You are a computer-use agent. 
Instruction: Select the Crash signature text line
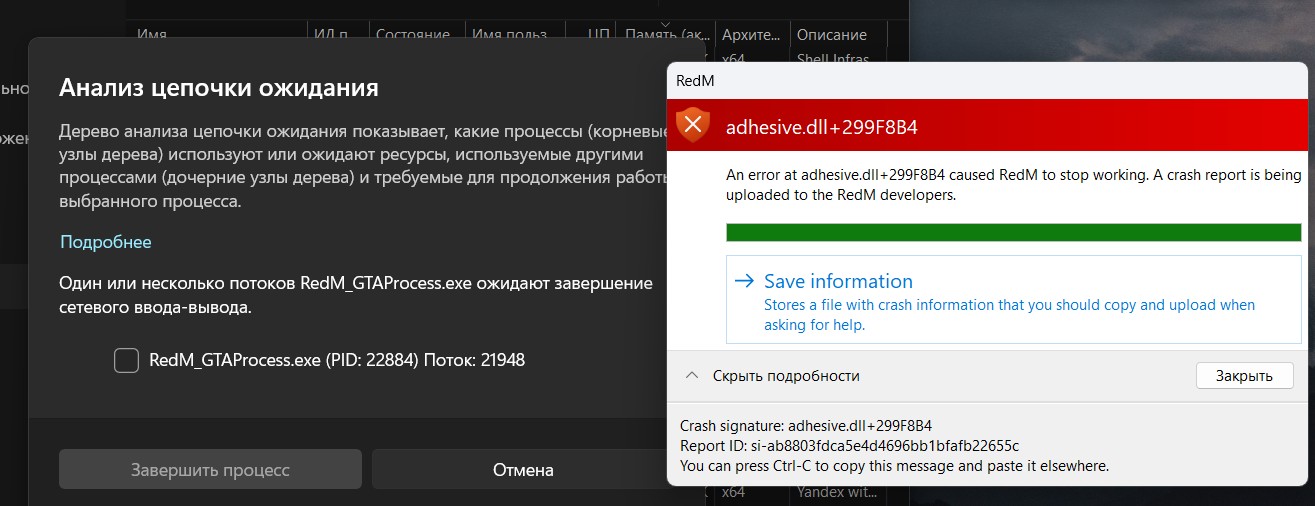[805, 425]
